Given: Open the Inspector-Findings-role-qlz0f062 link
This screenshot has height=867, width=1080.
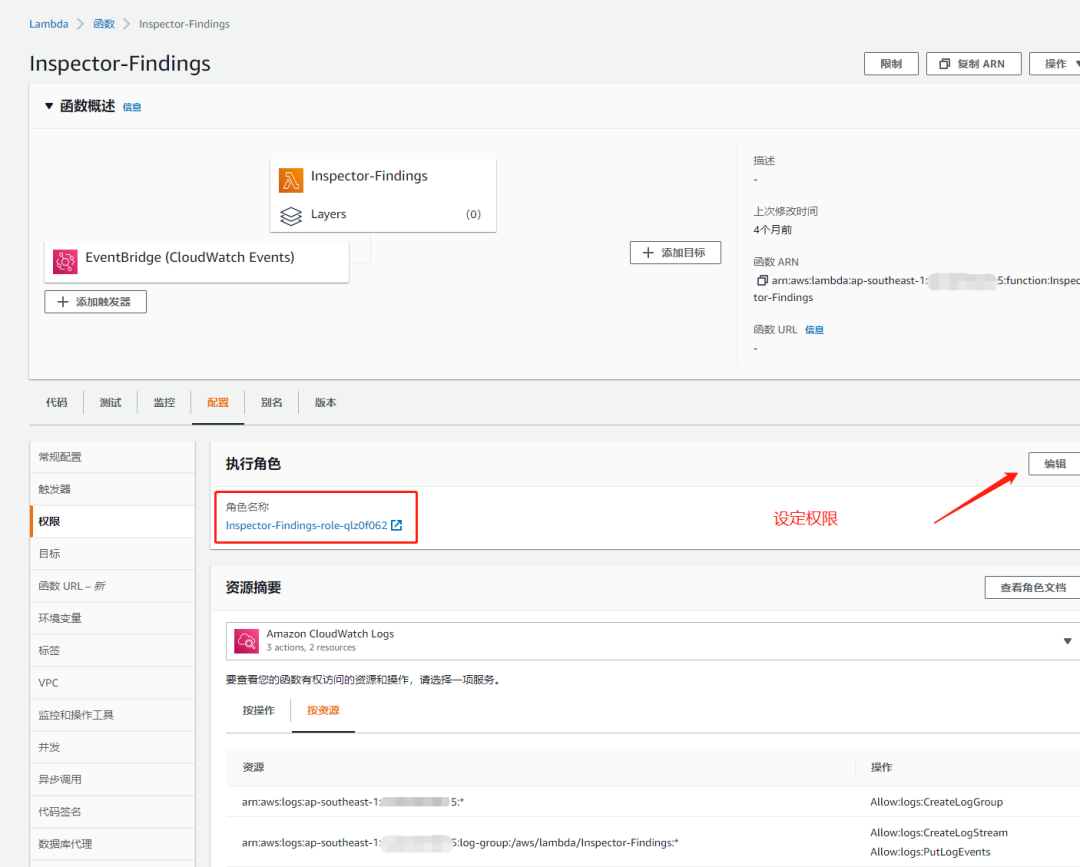Looking at the screenshot, I should 307,525.
